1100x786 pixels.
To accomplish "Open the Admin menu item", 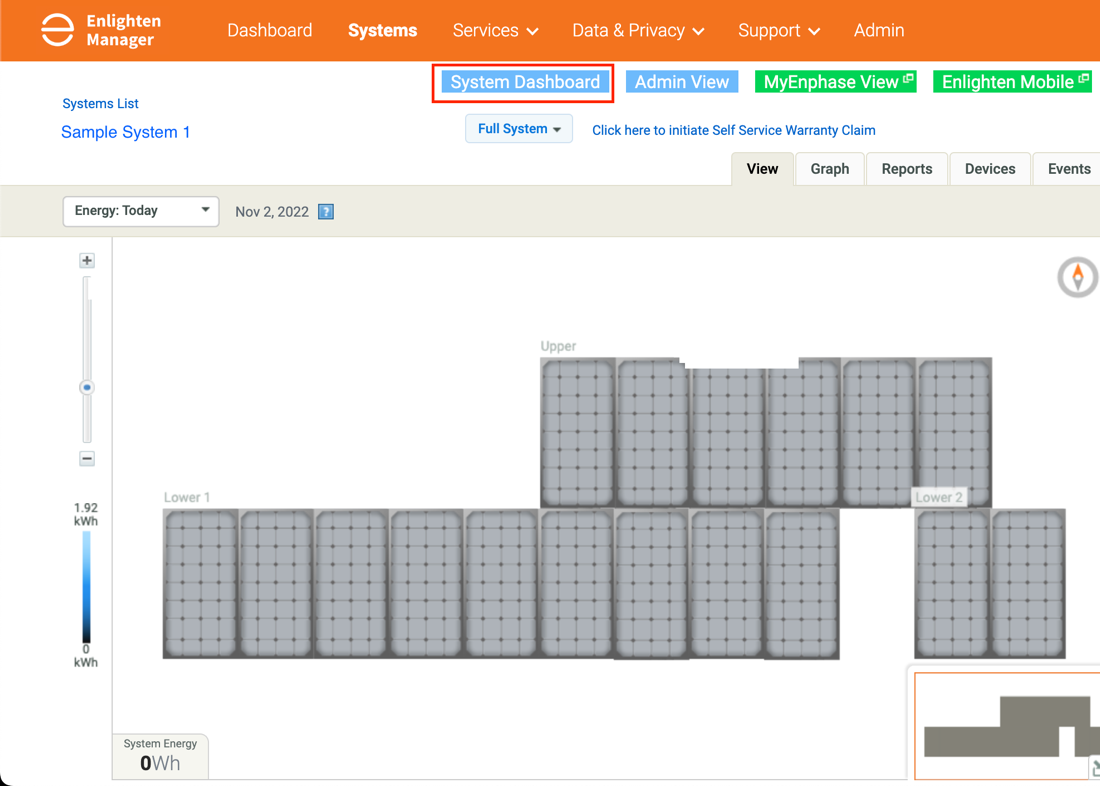I will 879,30.
